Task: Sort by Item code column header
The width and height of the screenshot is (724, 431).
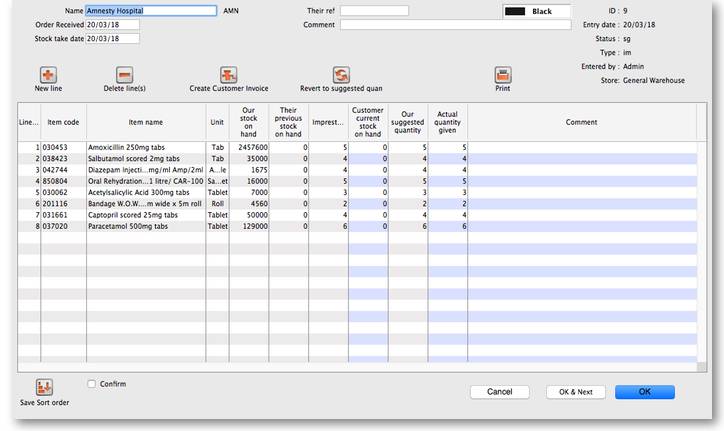Action: point(63,123)
